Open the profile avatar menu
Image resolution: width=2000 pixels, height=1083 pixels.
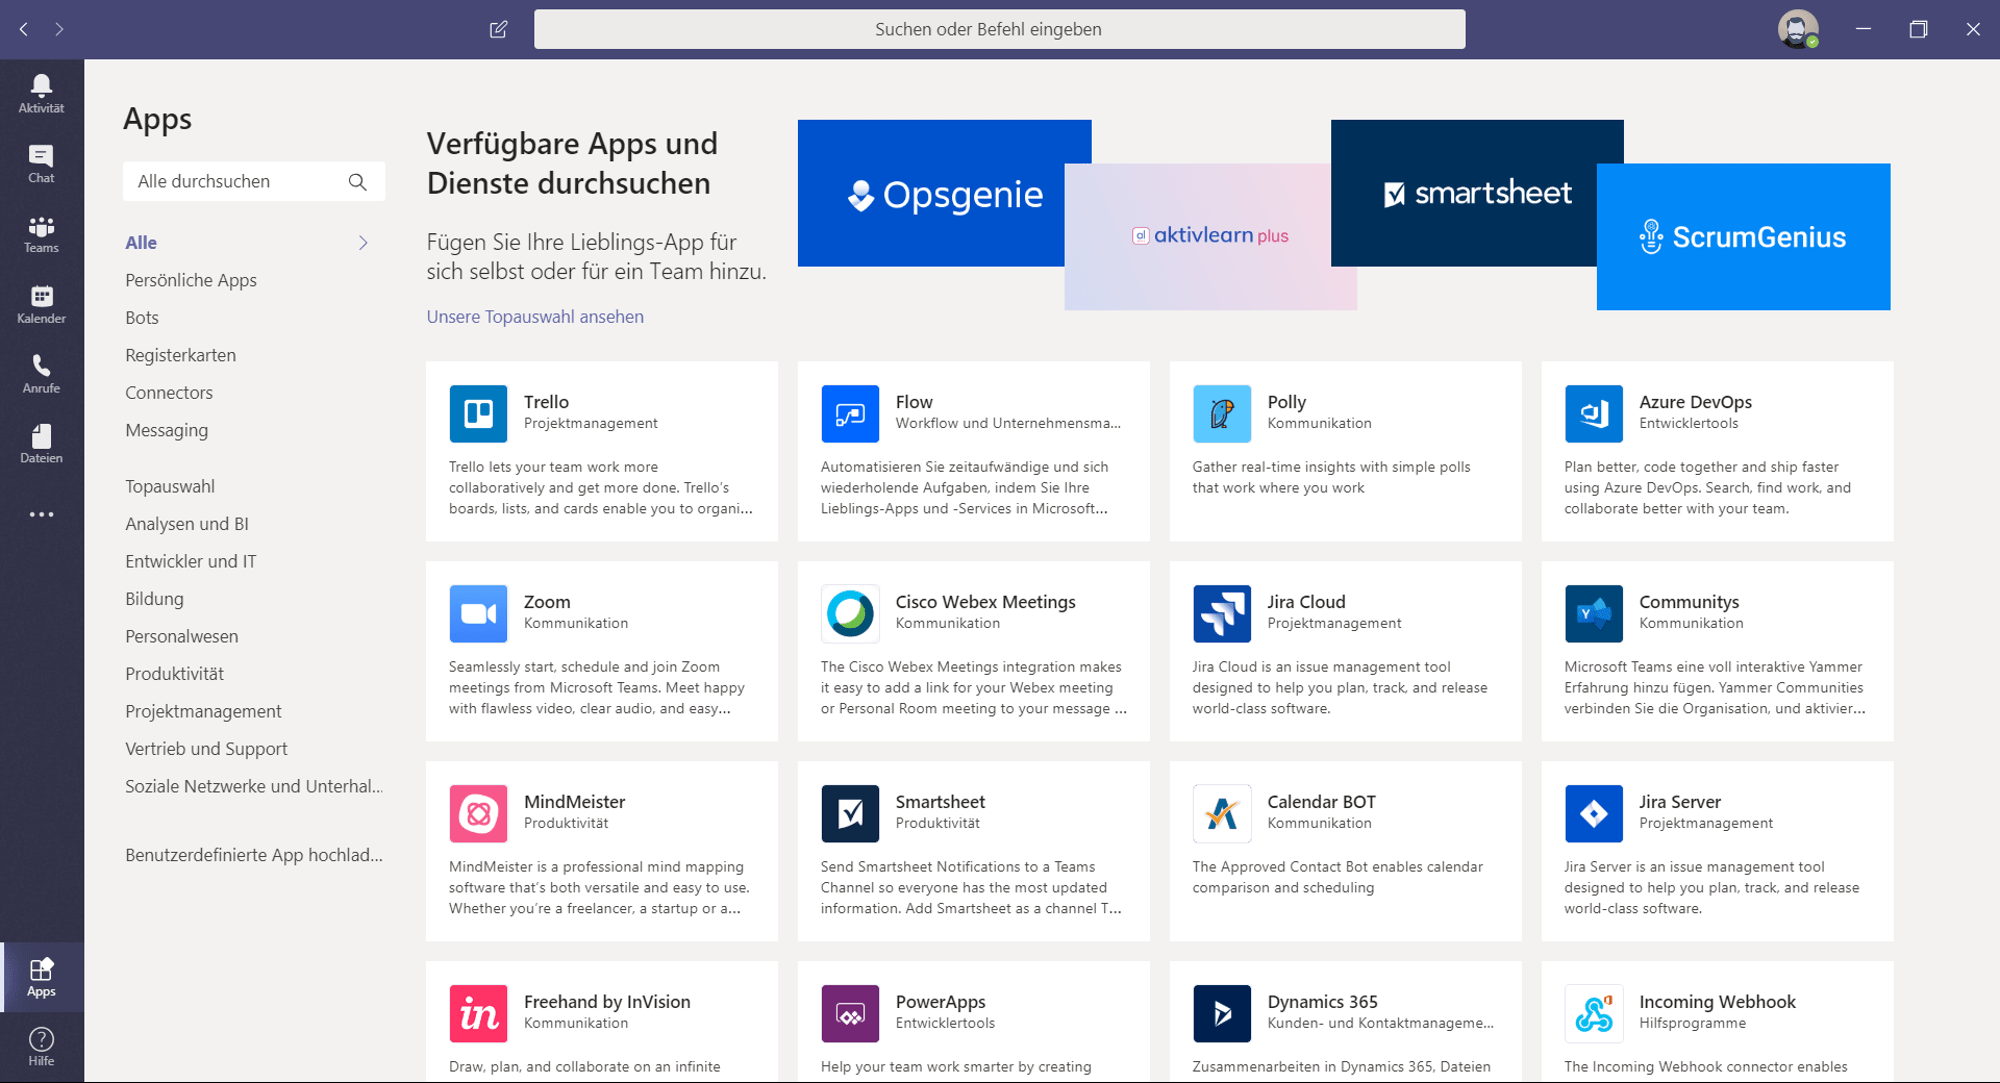[1798, 29]
